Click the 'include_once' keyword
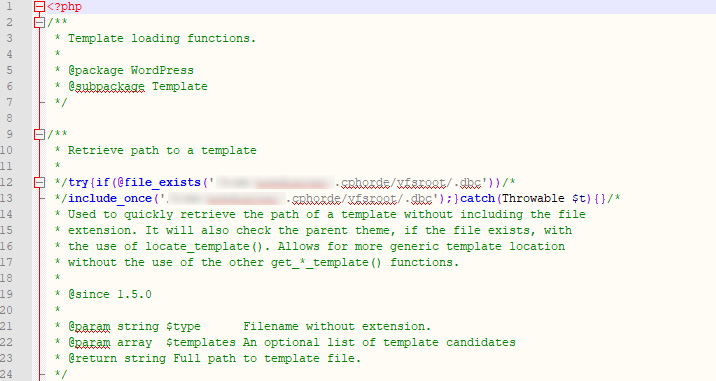The height and width of the screenshot is (381, 716). 110,198
